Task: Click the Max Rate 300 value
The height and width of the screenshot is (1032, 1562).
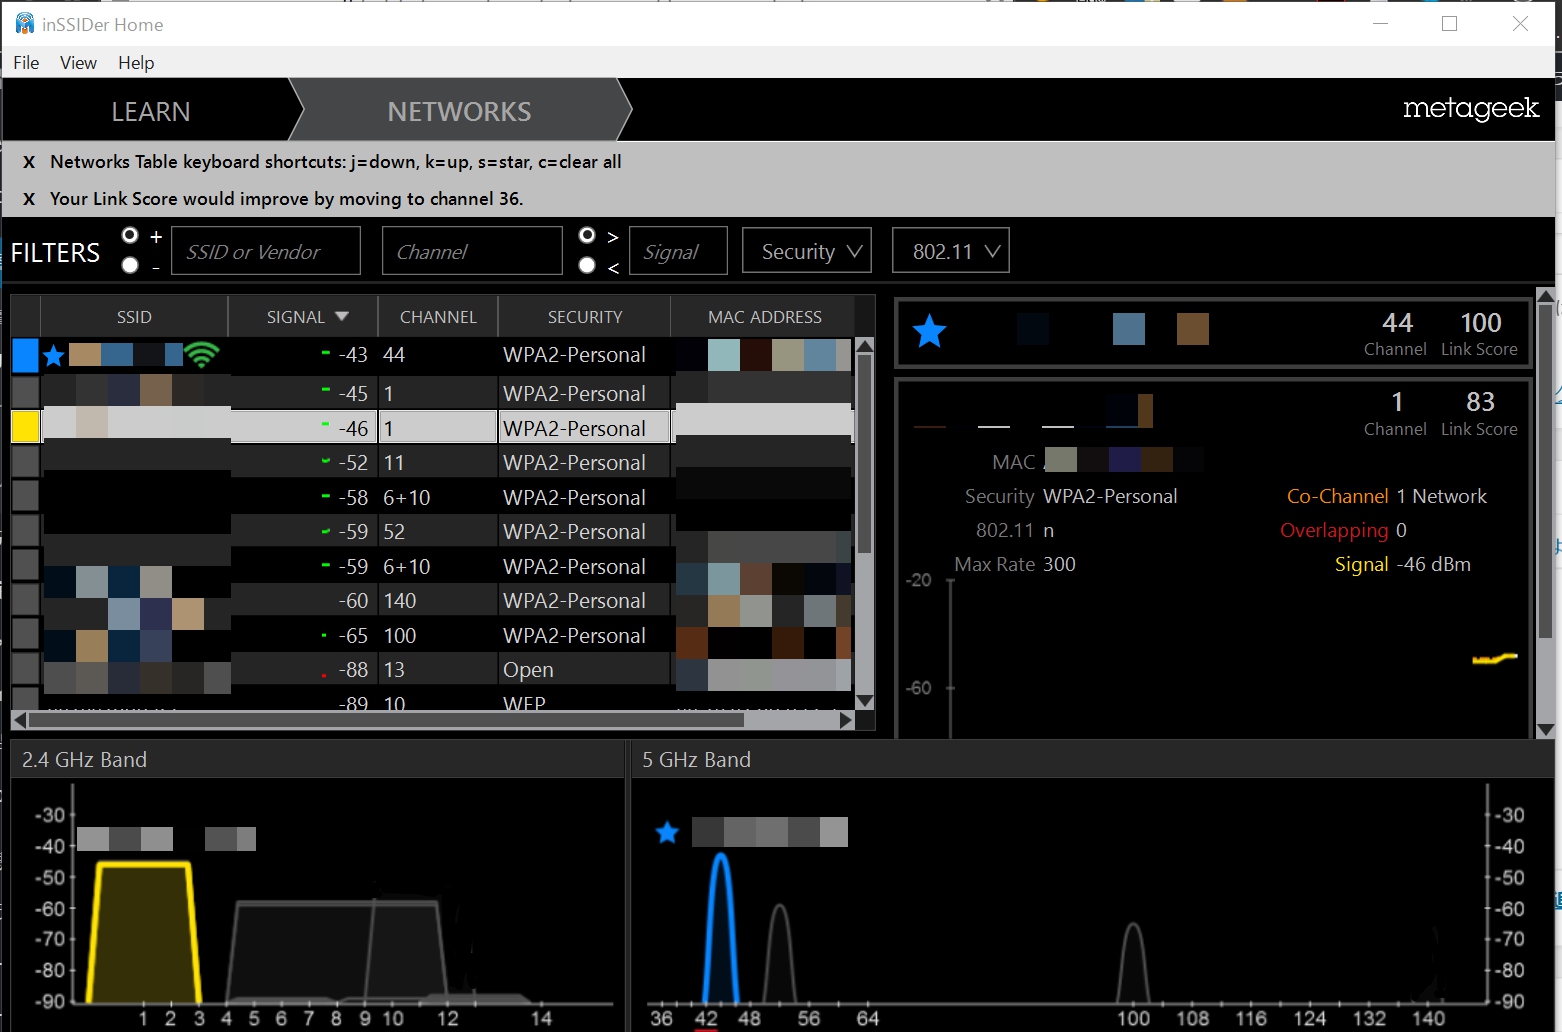Action: (x=1059, y=564)
